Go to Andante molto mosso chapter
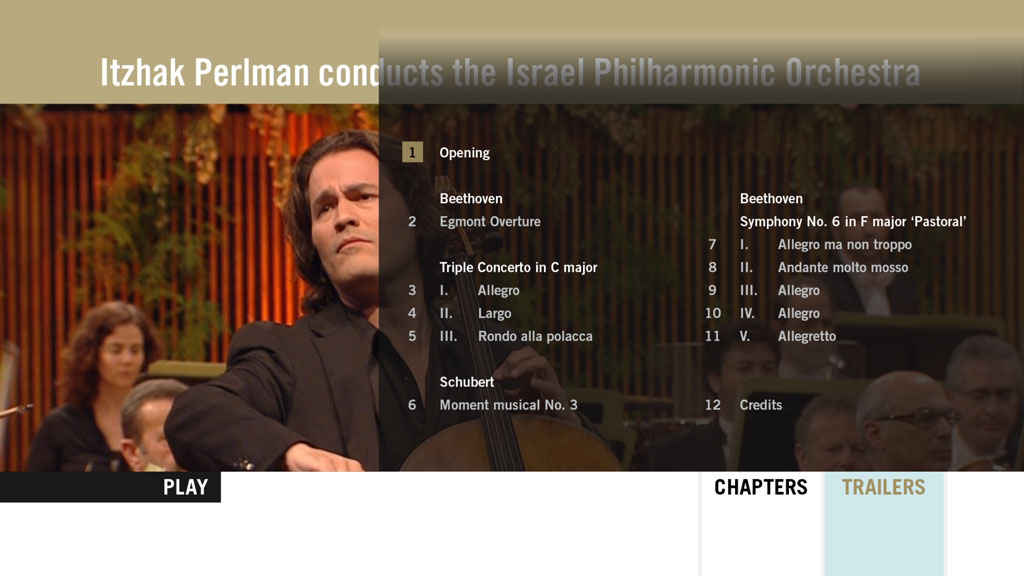This screenshot has height=576, width=1024. (843, 268)
